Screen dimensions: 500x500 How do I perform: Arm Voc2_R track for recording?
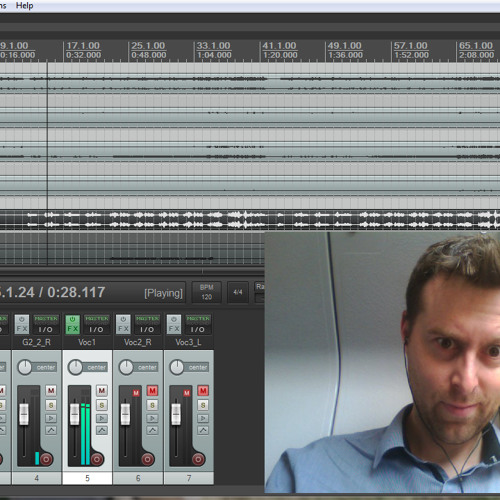tap(147, 459)
